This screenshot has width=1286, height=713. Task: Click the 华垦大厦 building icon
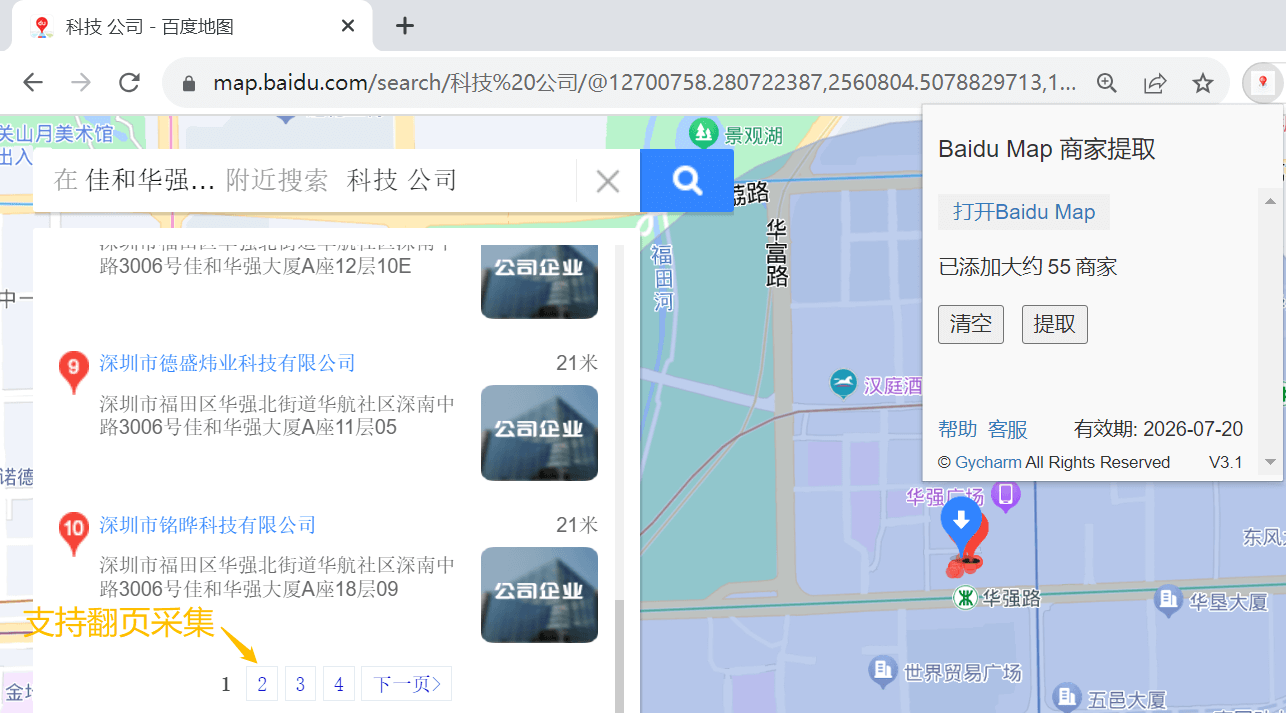click(x=1167, y=600)
